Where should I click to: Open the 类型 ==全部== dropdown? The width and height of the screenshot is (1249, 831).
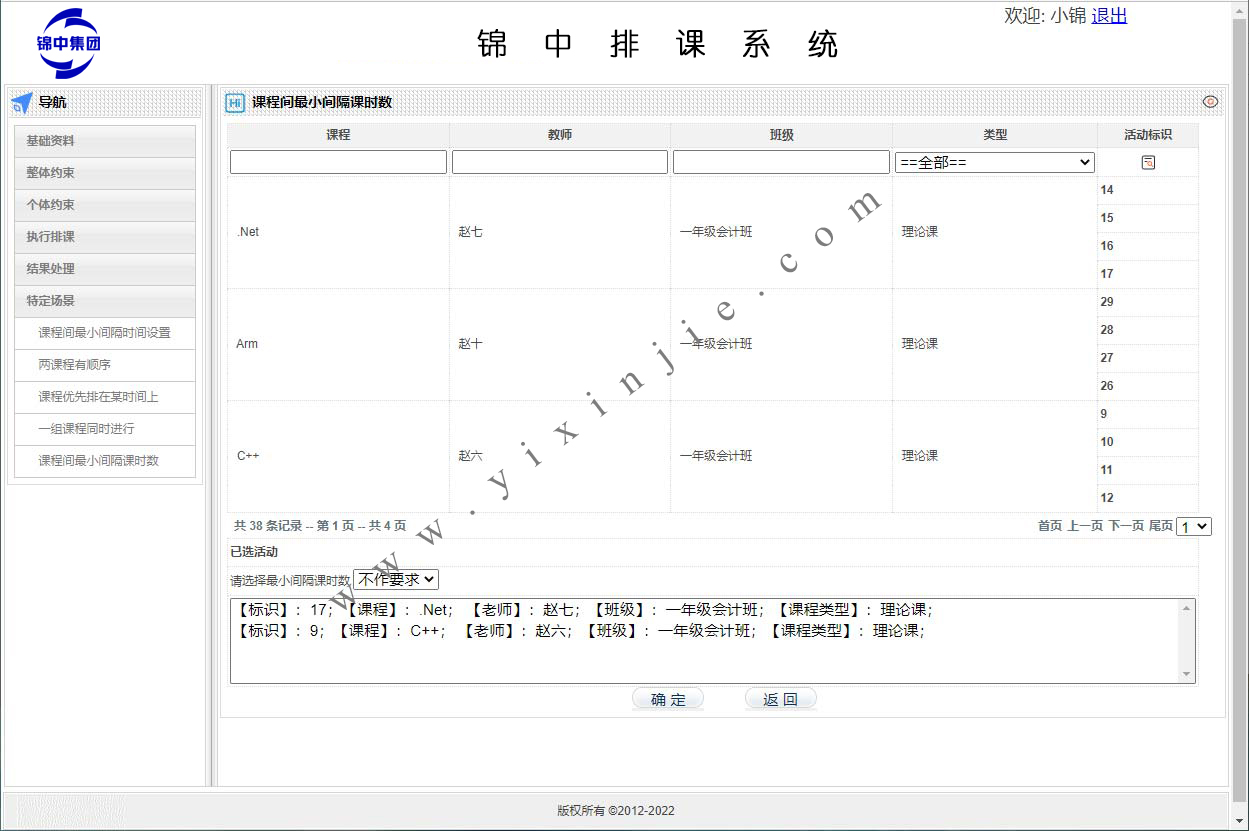[x=995, y=162]
